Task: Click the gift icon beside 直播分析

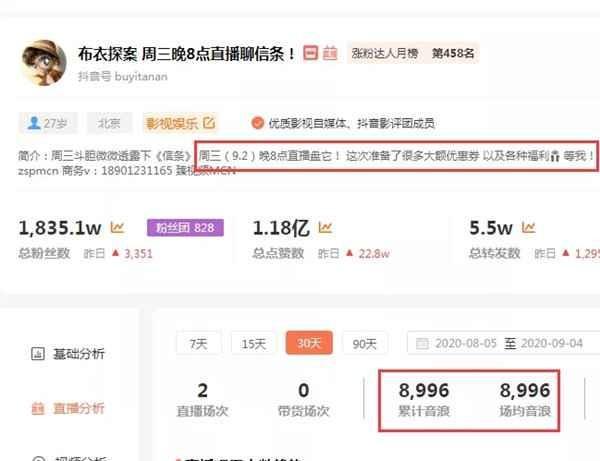Action: tap(38, 408)
